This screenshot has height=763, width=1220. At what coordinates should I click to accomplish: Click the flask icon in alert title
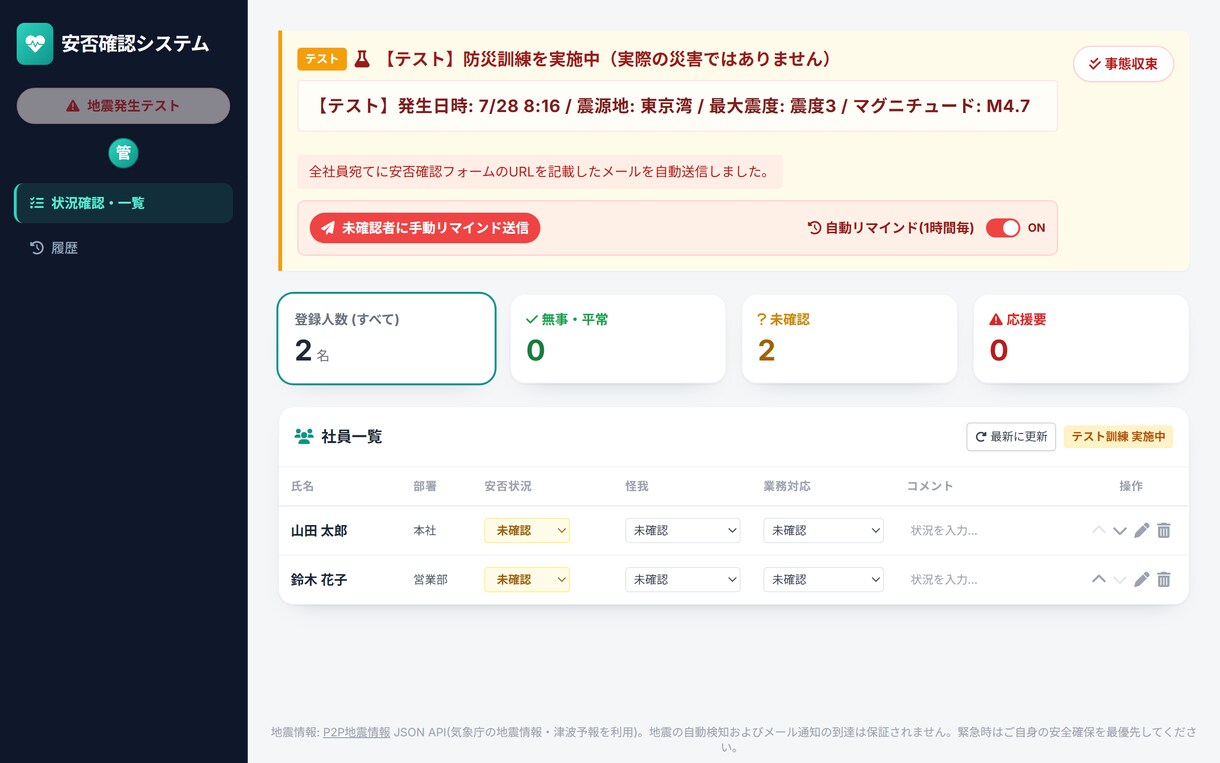pyautogui.click(x=362, y=59)
